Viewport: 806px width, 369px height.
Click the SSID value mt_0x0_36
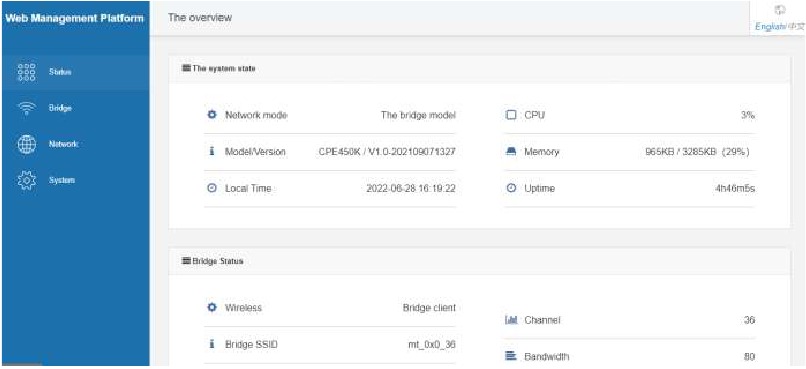pos(432,344)
